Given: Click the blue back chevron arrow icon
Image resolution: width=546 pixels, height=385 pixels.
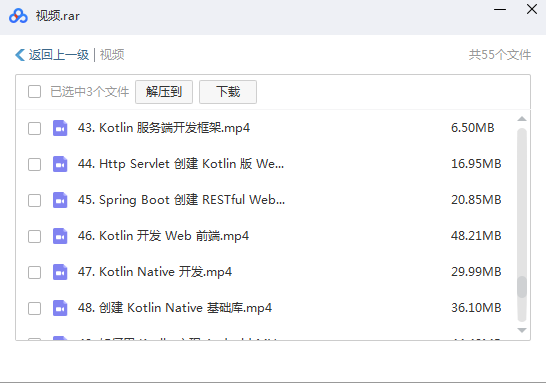Looking at the screenshot, I should pos(20,55).
